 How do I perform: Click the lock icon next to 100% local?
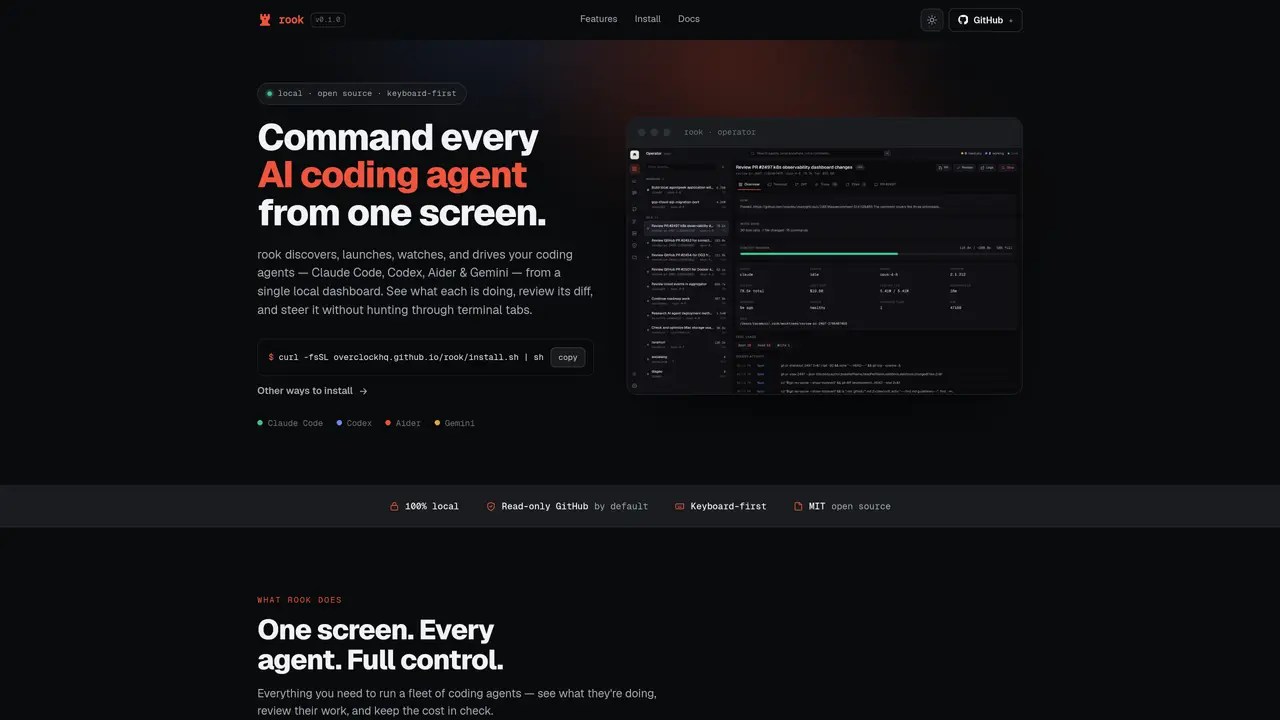394,507
